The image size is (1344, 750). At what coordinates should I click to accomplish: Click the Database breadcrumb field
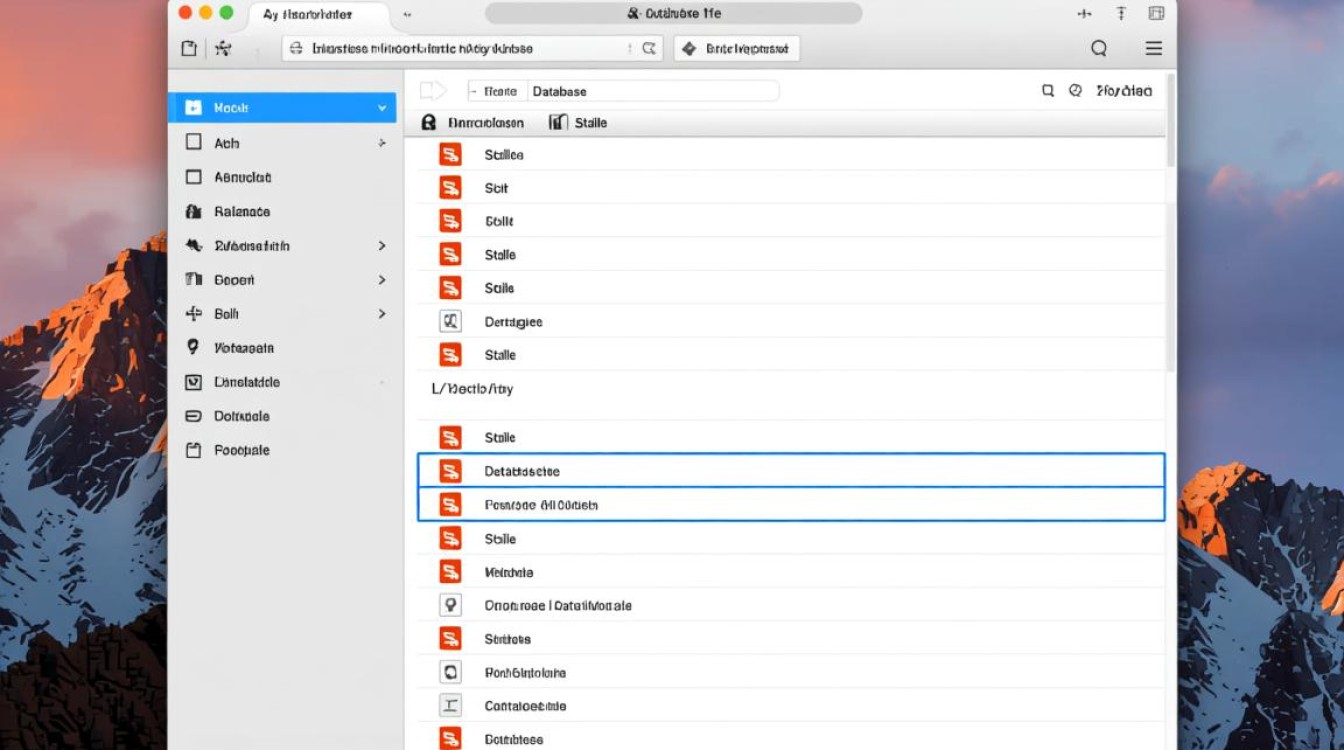650,91
